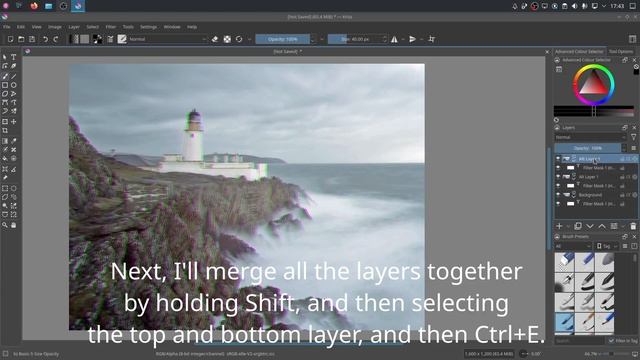Screen dimensions: 640x360
Task: Select the Text tool in the toolbox
Action: click(x=13, y=57)
